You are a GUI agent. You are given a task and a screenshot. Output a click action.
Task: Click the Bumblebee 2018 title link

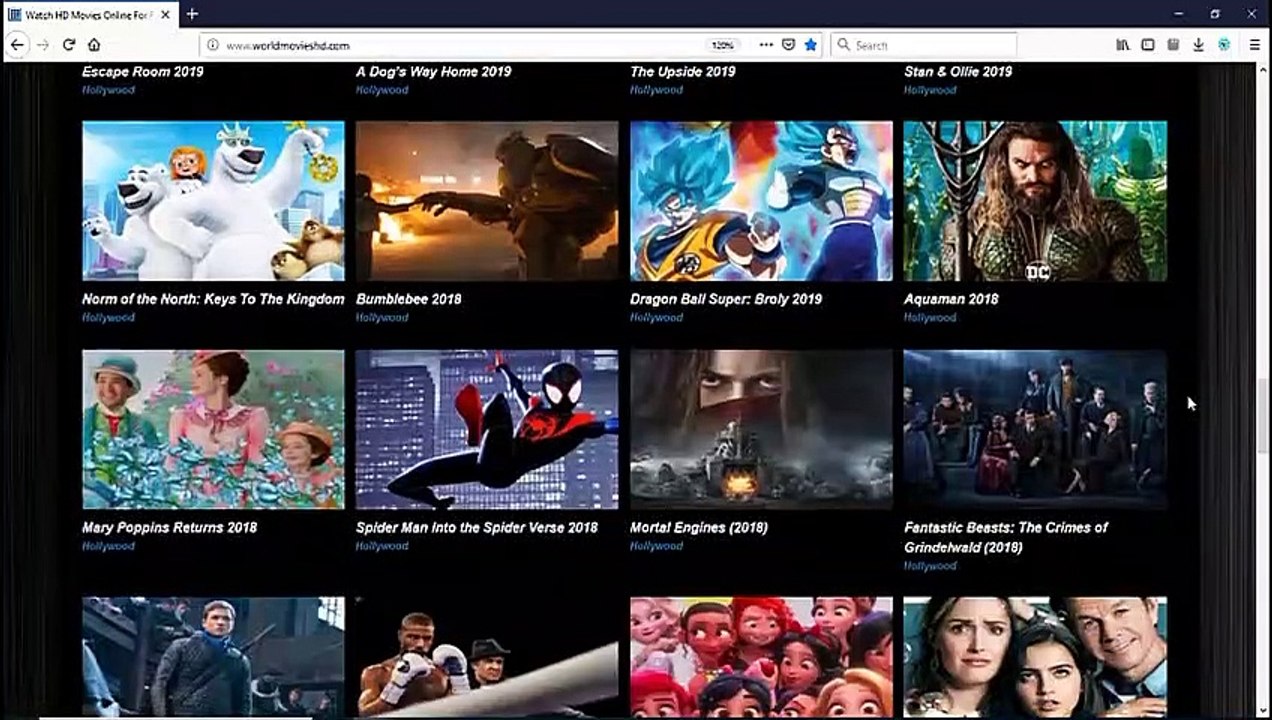tap(409, 299)
